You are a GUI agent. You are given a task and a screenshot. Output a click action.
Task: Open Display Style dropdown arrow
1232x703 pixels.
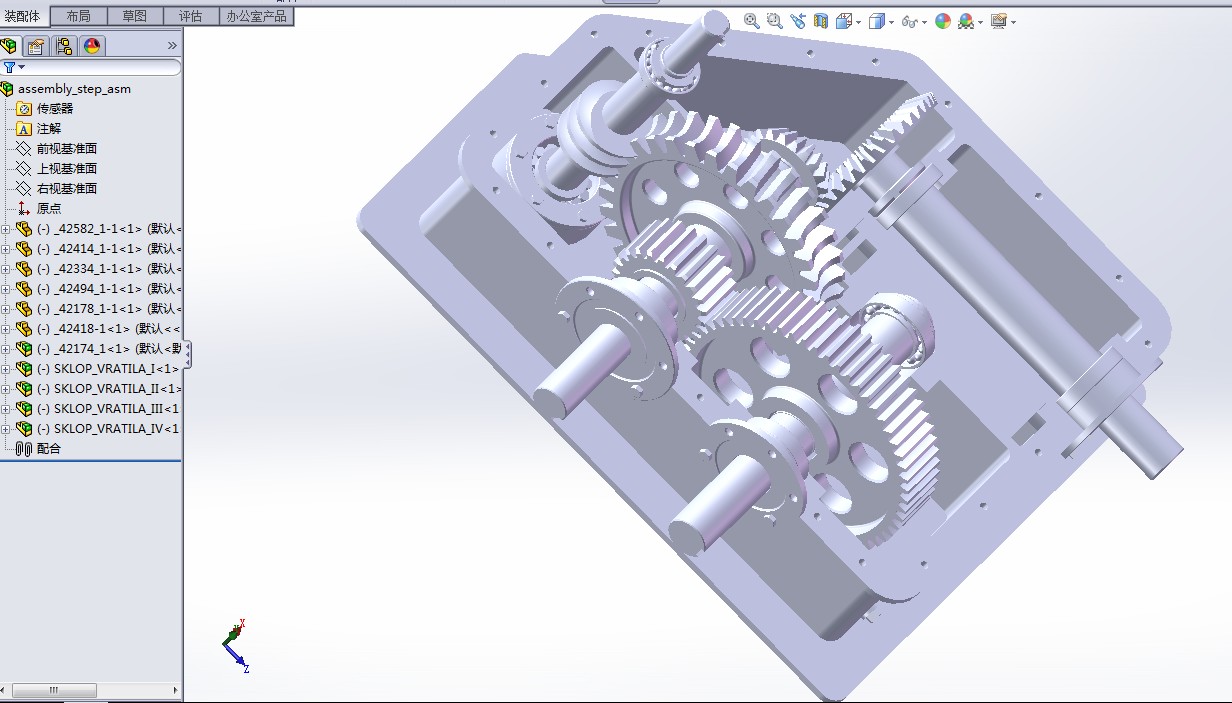[x=891, y=22]
